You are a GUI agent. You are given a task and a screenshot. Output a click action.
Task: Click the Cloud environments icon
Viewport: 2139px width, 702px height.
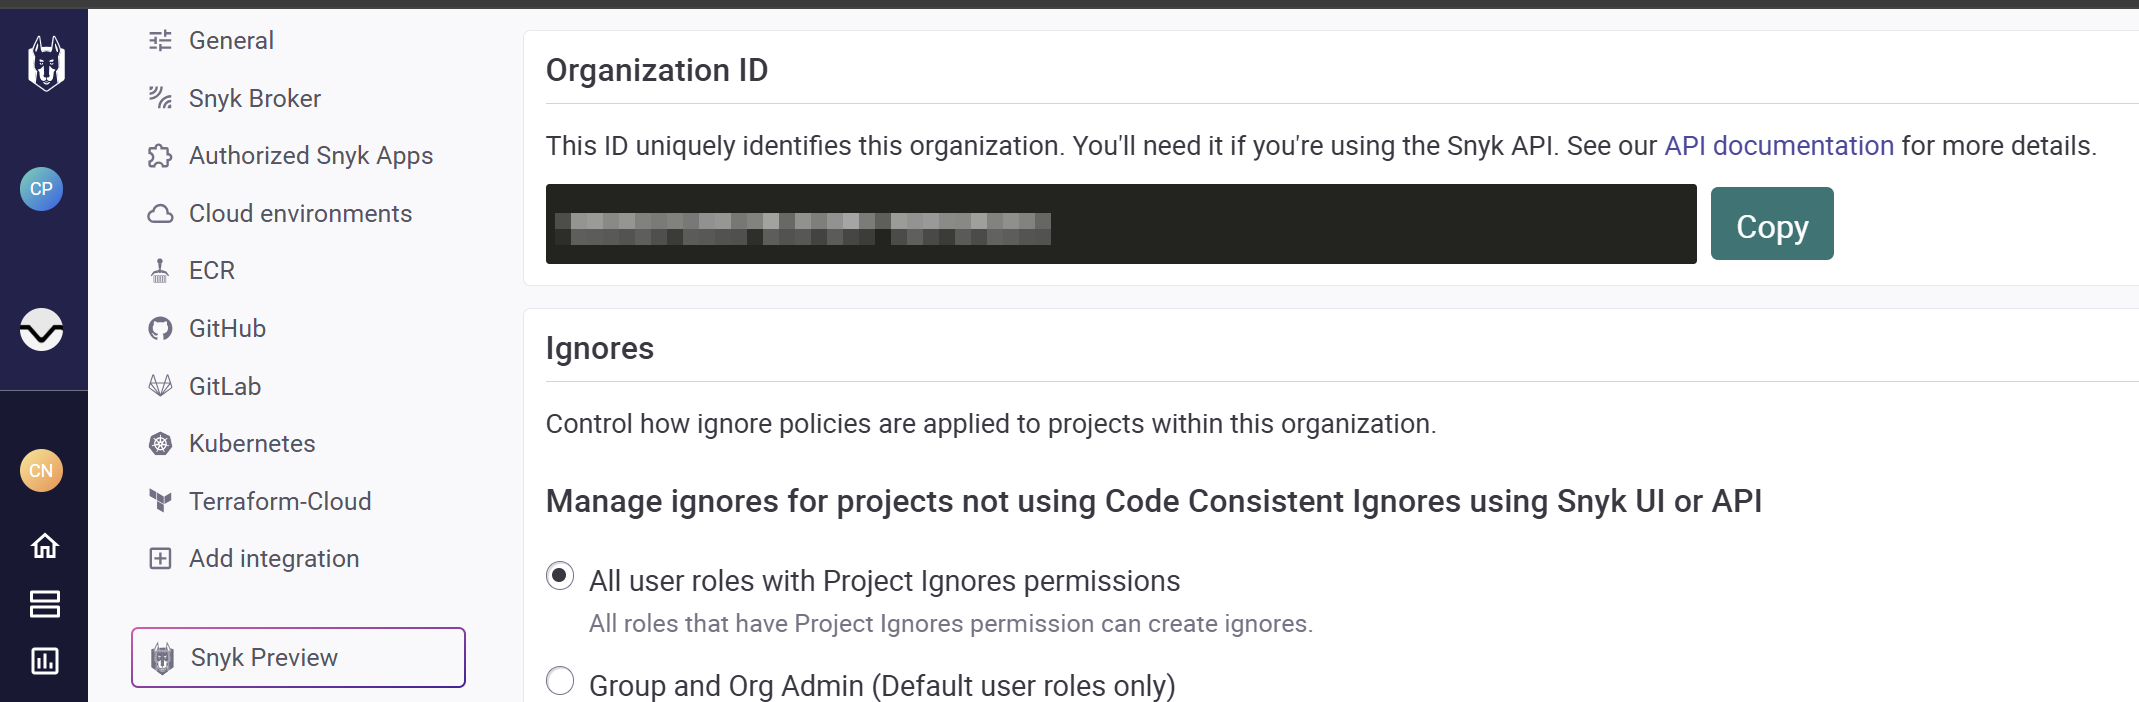[x=160, y=212]
